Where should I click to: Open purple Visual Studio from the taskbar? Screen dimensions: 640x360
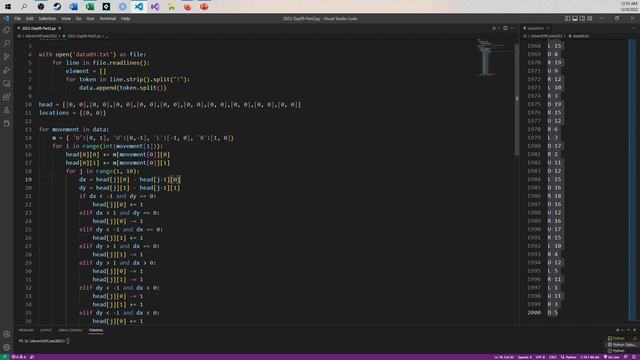click(155, 7)
